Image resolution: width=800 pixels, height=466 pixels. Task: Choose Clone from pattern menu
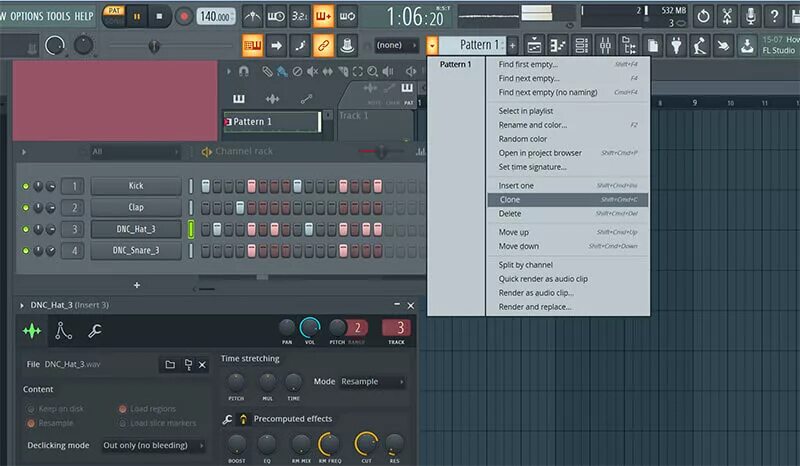(x=567, y=200)
